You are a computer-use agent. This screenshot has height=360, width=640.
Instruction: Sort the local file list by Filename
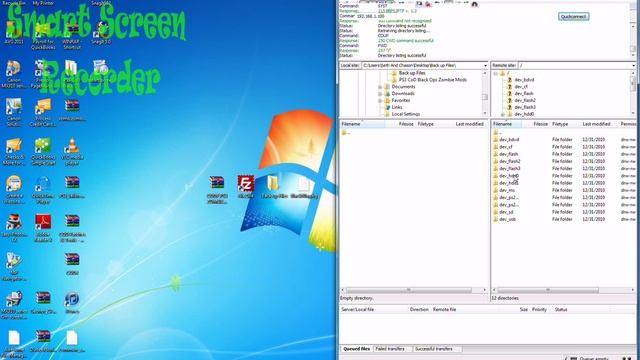click(x=362, y=124)
